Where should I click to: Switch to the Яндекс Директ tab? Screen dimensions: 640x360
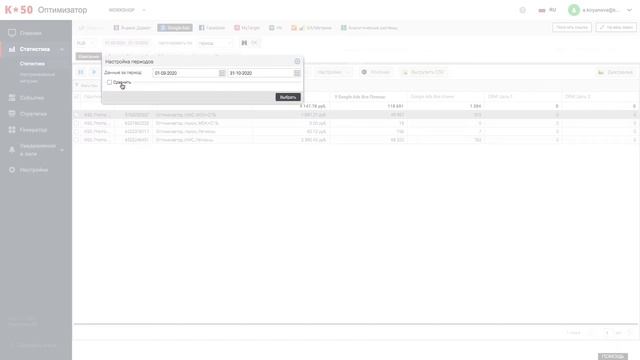point(132,28)
